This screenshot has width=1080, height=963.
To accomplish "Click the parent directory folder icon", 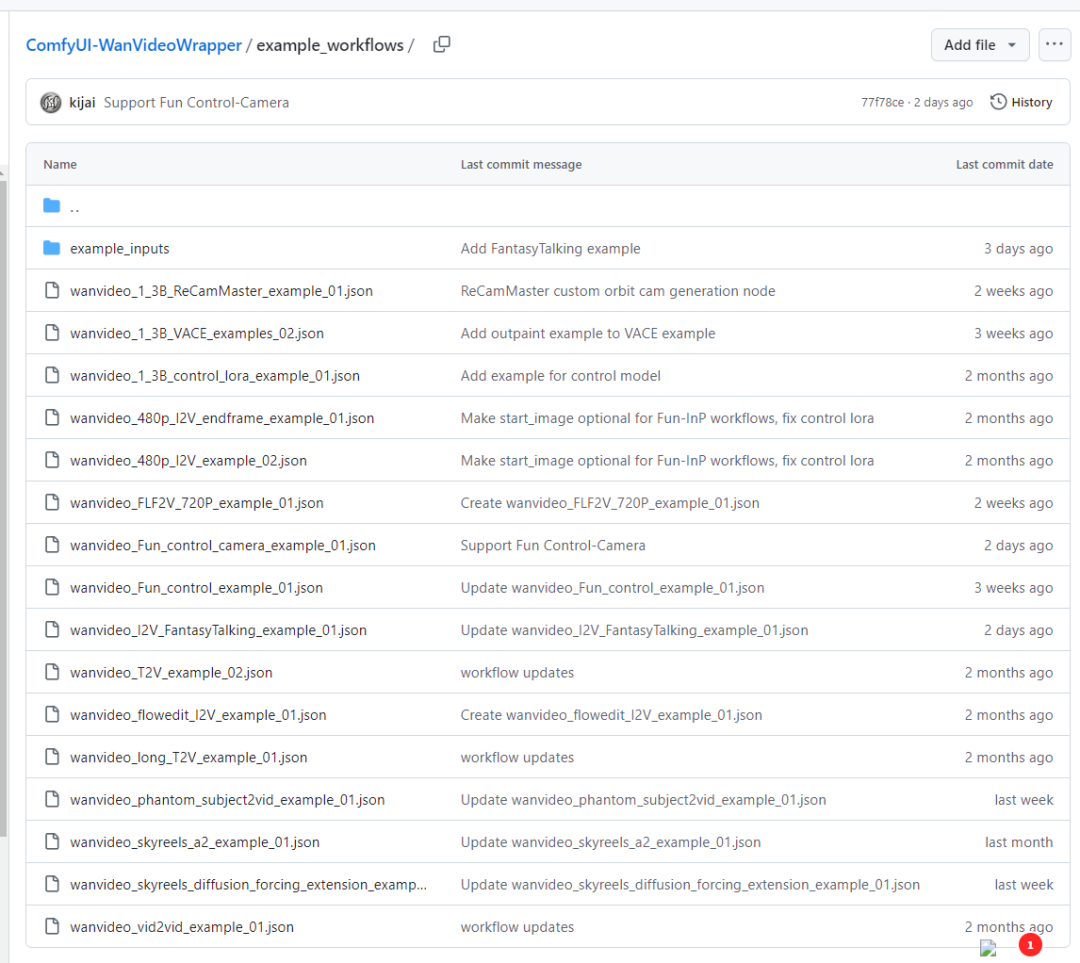I will [x=52, y=206].
